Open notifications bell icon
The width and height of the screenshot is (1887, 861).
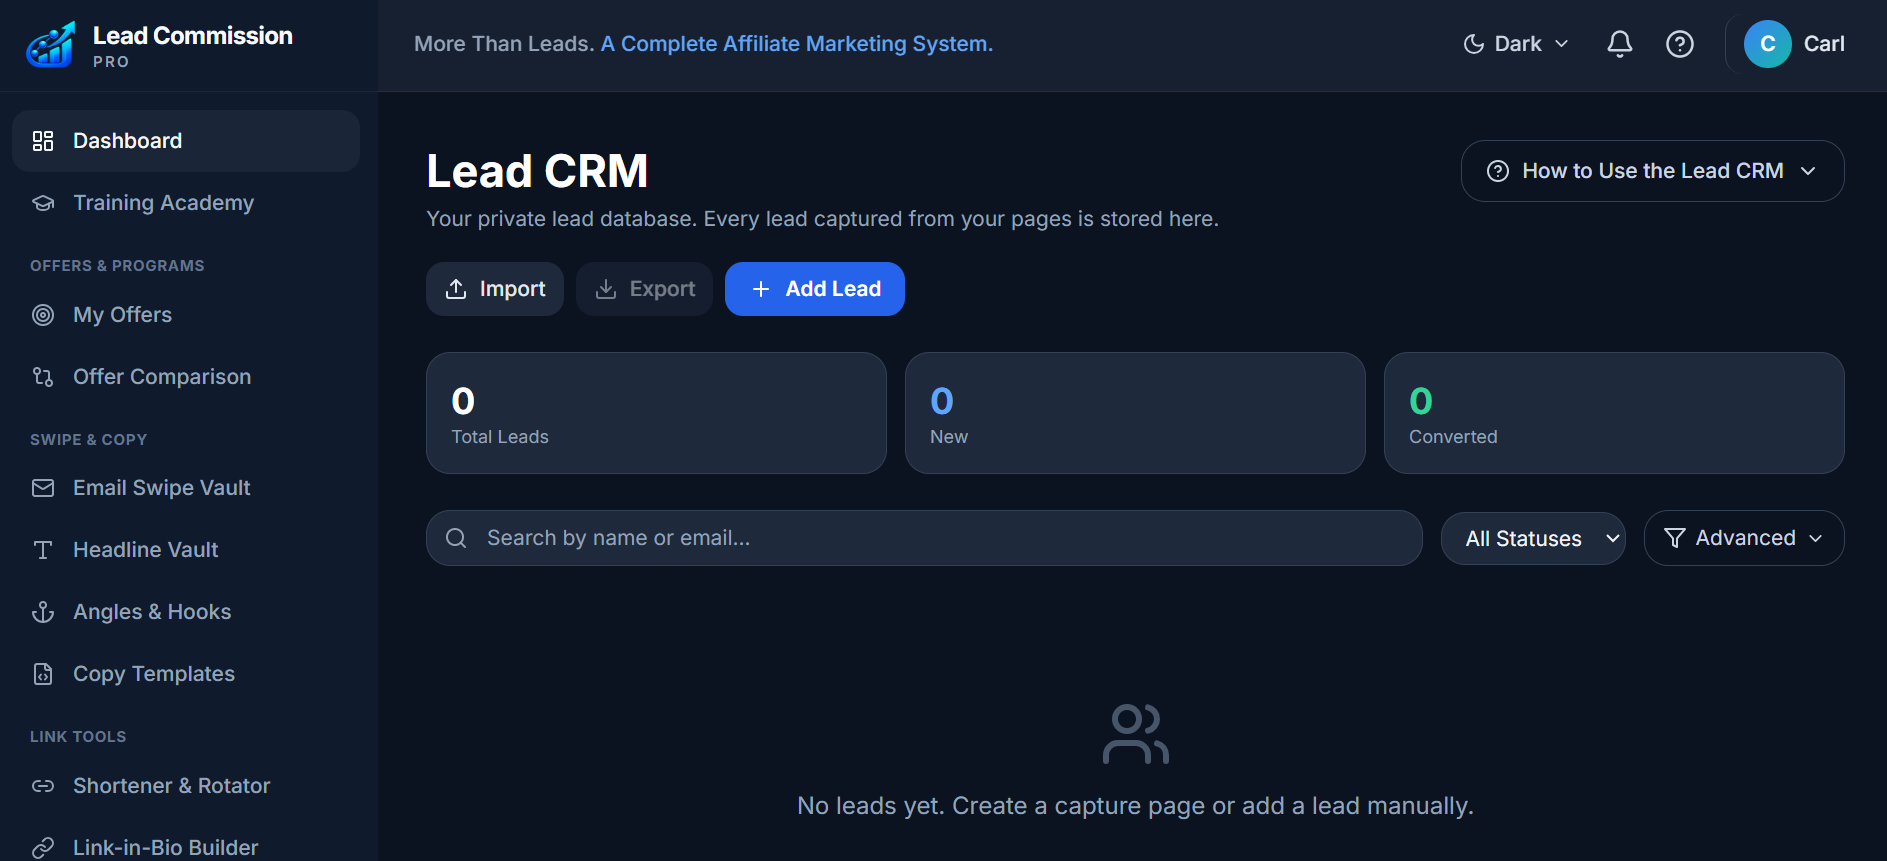click(x=1620, y=44)
